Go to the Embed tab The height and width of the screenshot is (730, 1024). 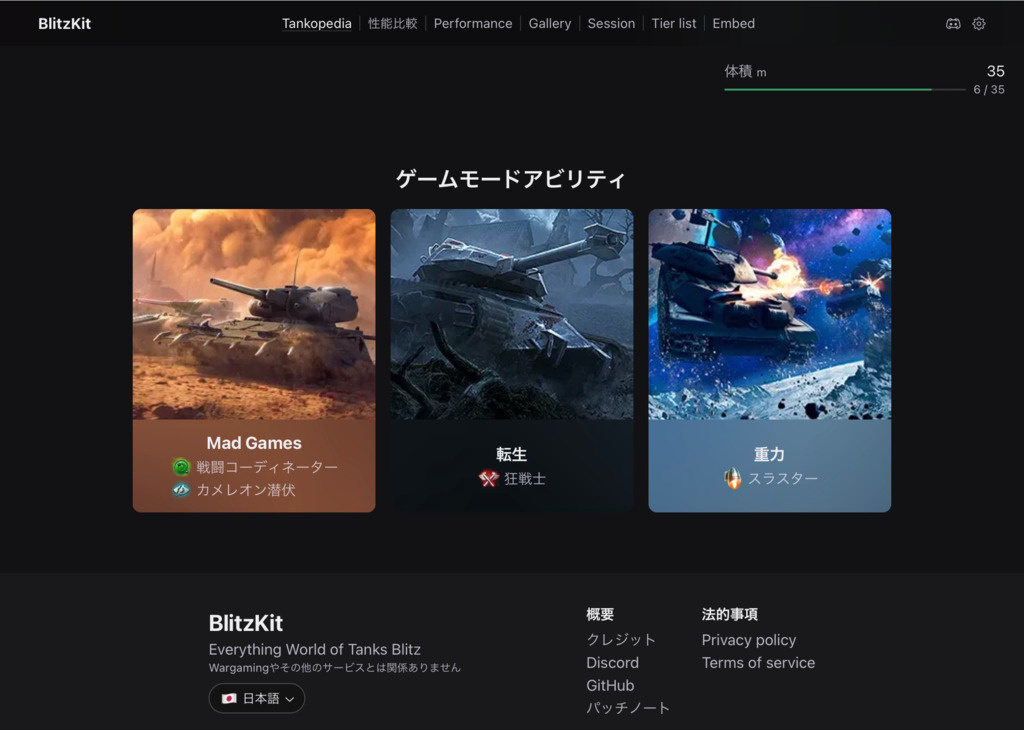click(733, 24)
